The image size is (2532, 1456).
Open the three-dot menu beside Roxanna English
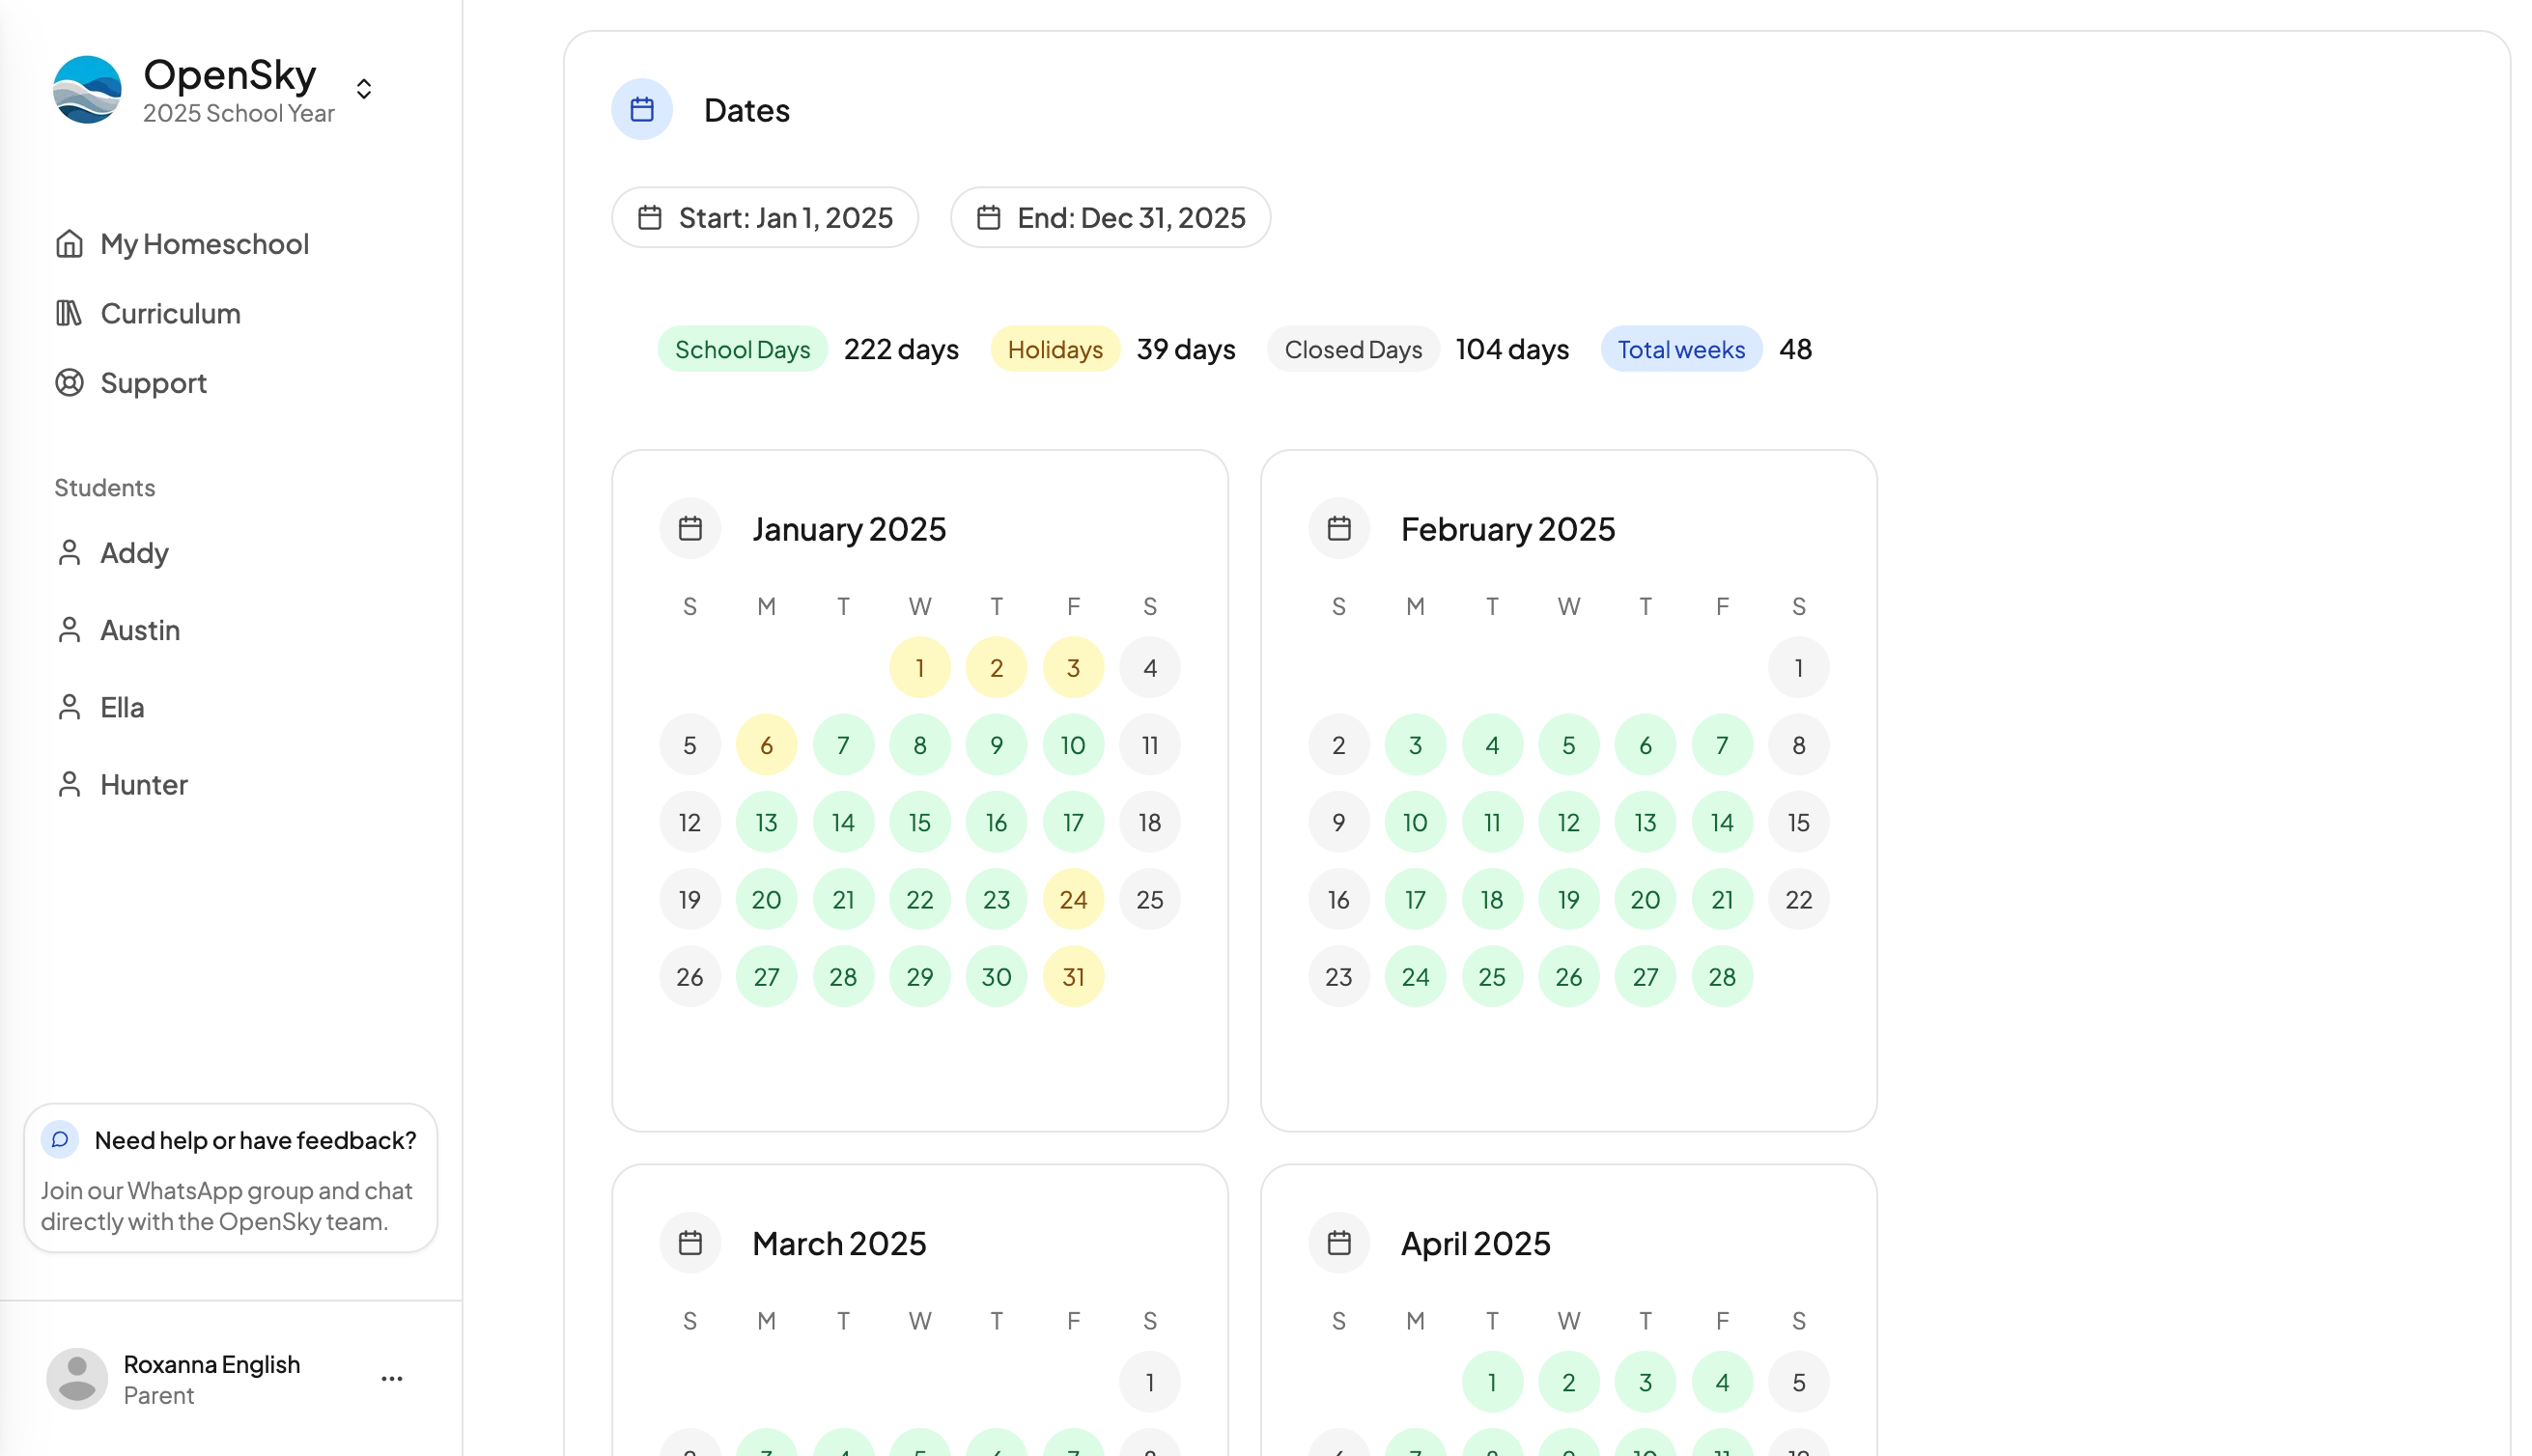(392, 1378)
